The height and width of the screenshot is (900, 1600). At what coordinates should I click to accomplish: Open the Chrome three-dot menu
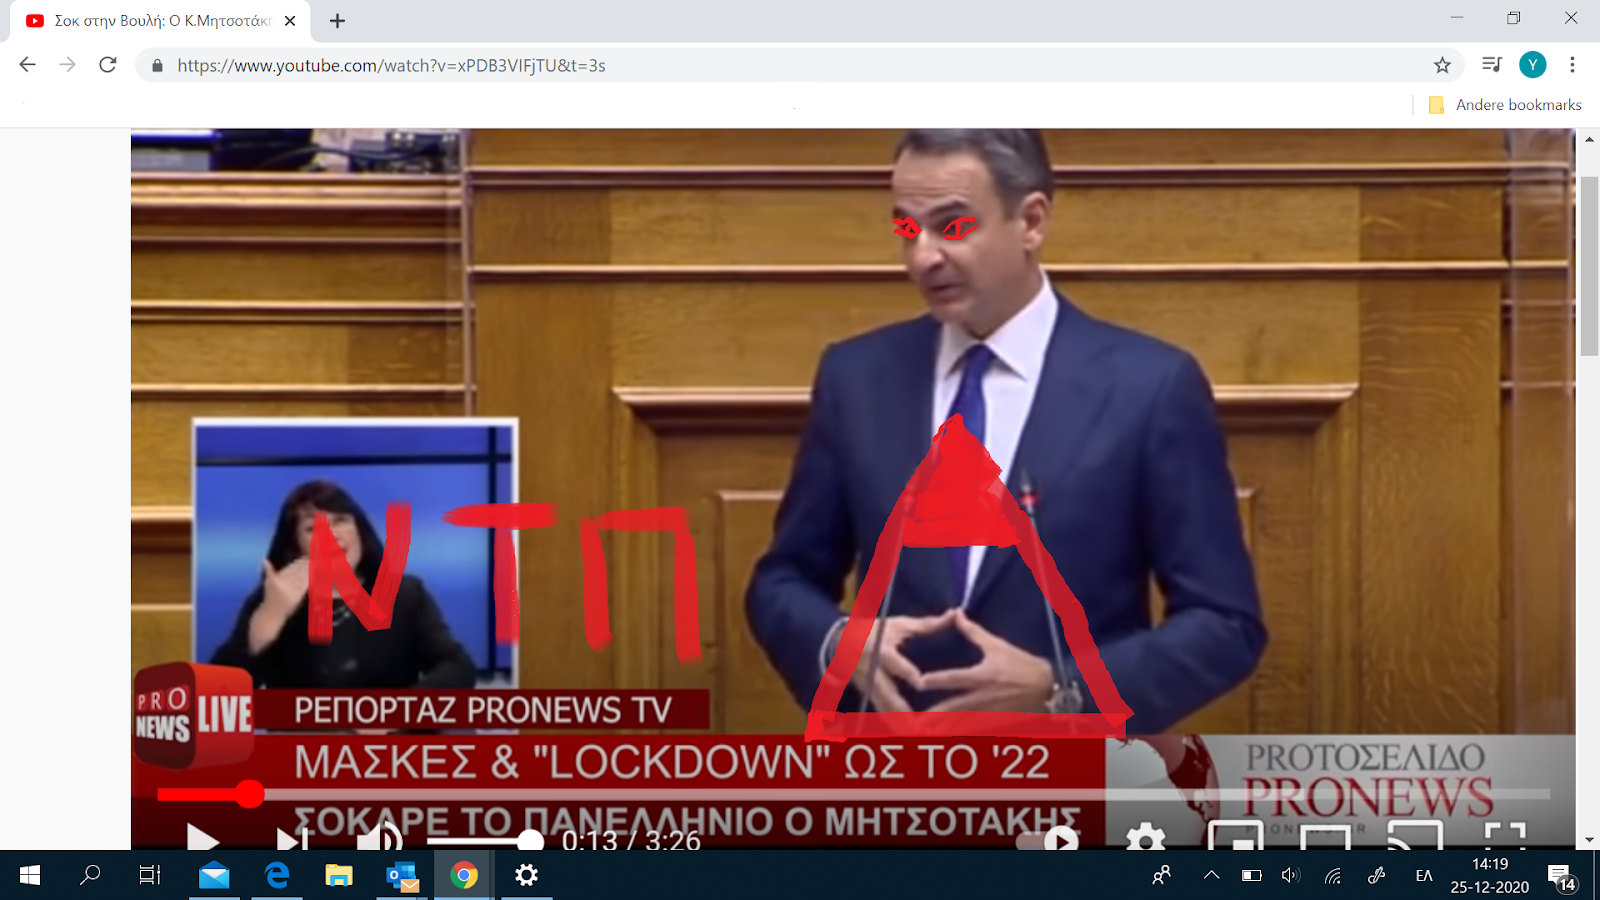[1572, 65]
